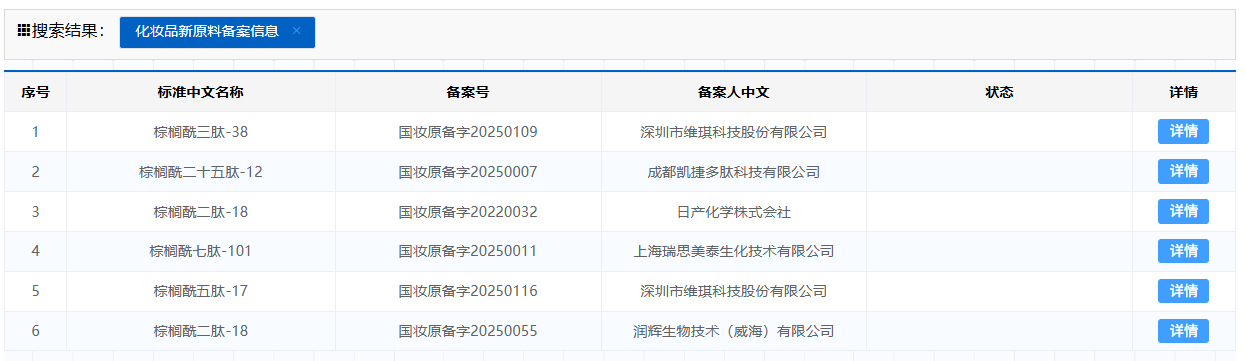
Task: Select the cell 棕榈酰三肽-38
Action: pyautogui.click(x=200, y=132)
